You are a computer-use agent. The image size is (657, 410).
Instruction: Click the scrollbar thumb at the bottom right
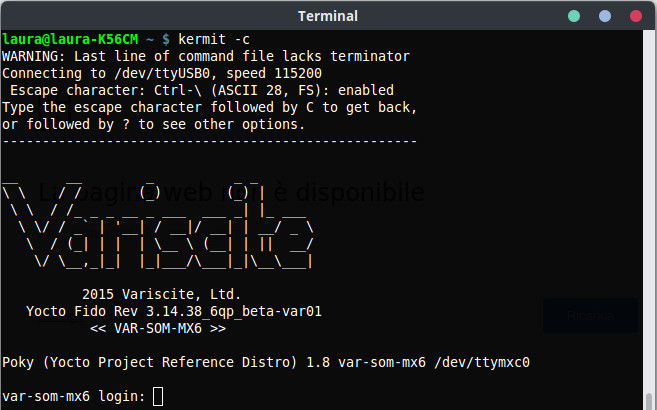[649, 401]
